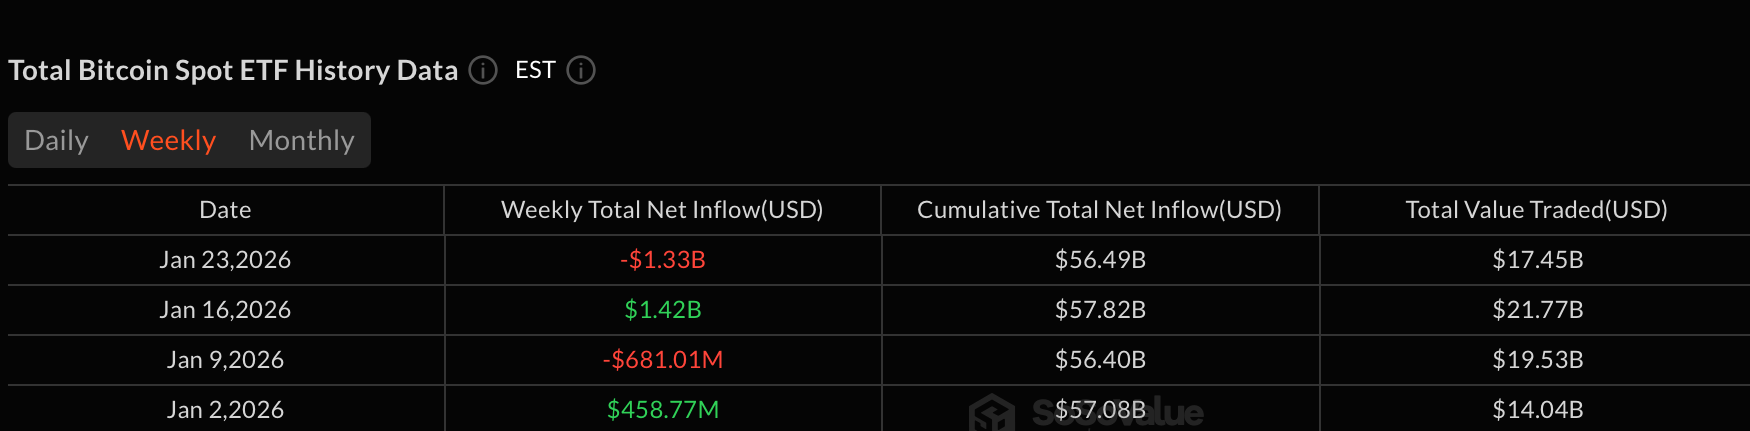Switch to the Daily tab
The image size is (1750, 431).
pos(57,140)
